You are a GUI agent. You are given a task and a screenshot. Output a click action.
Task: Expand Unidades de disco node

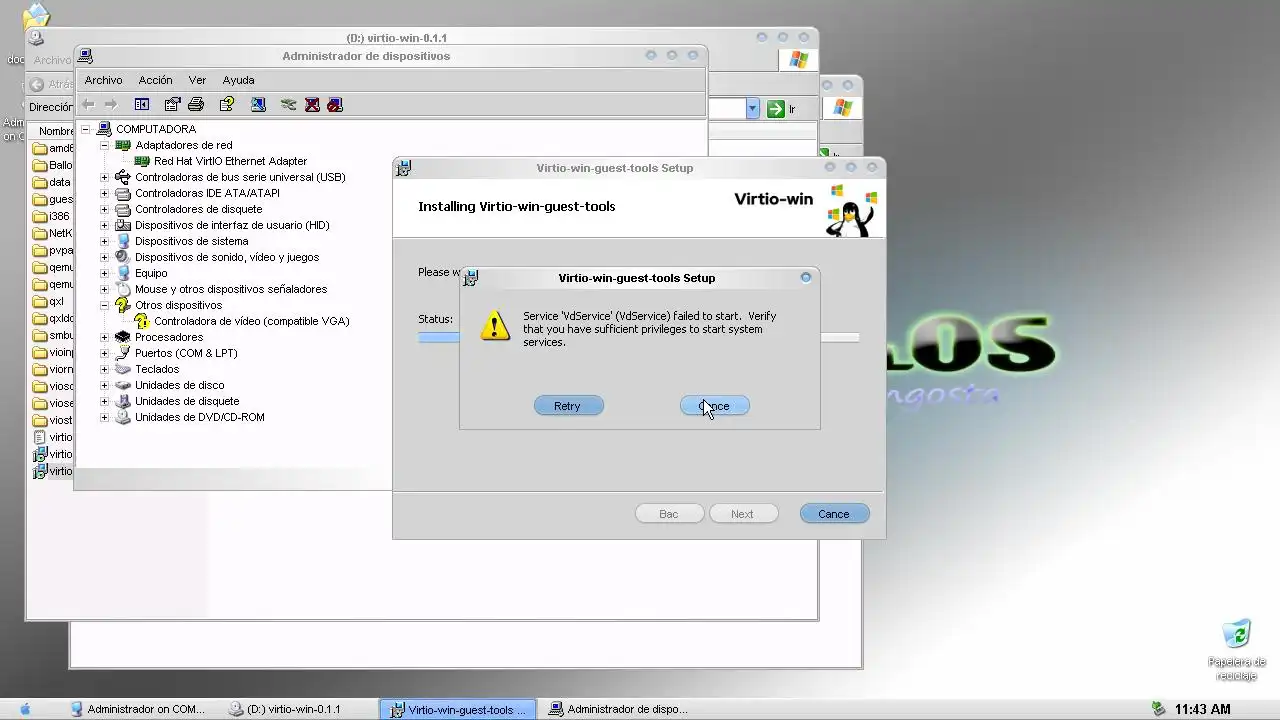pos(104,385)
